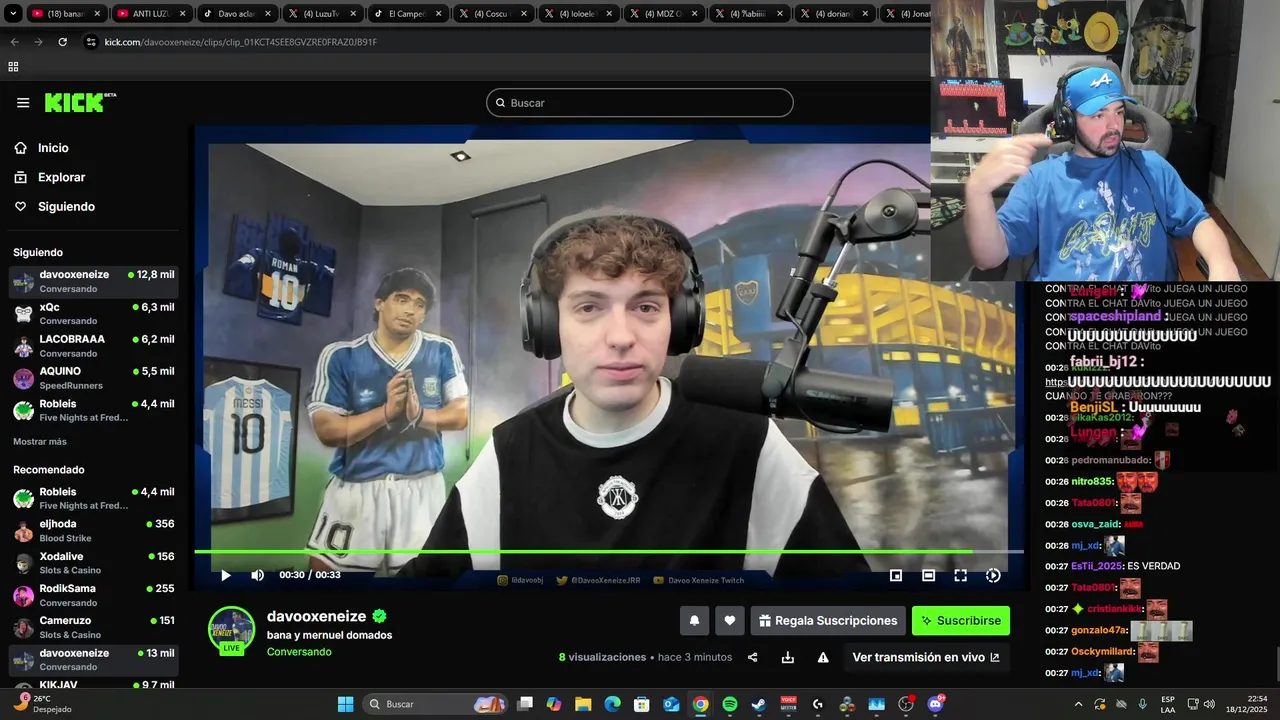
Task: Open the Windows Start menu
Action: pos(345,704)
